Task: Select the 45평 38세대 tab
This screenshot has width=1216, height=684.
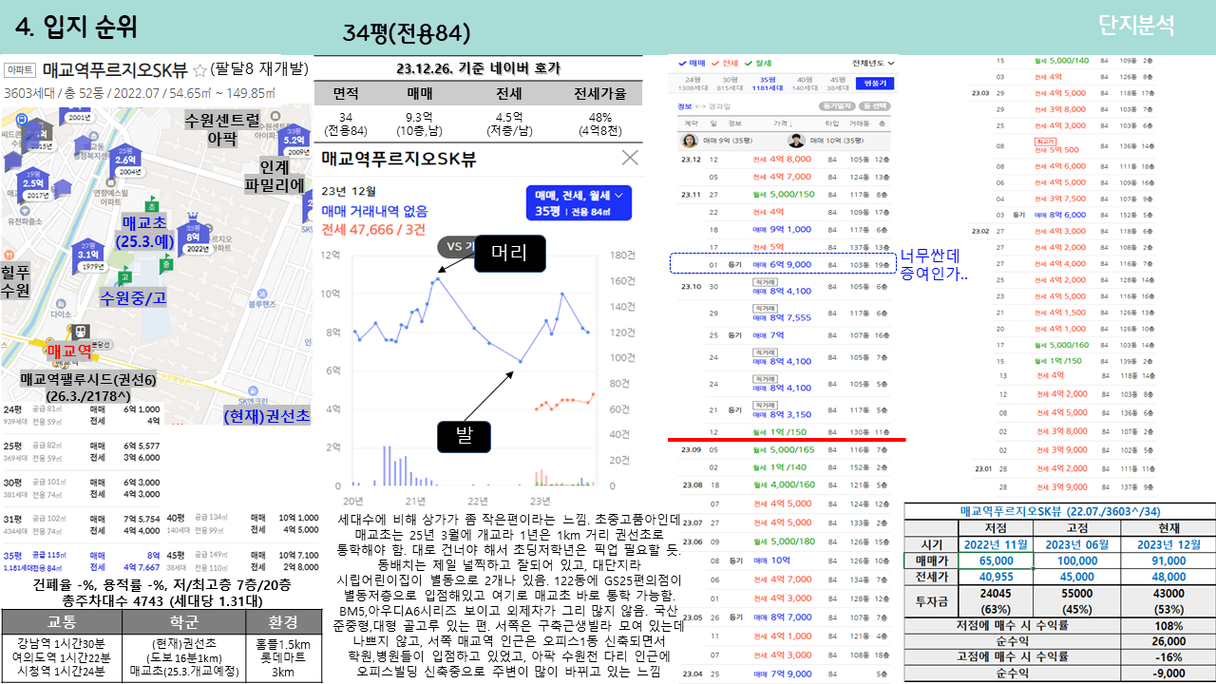Action: pyautogui.click(x=838, y=83)
